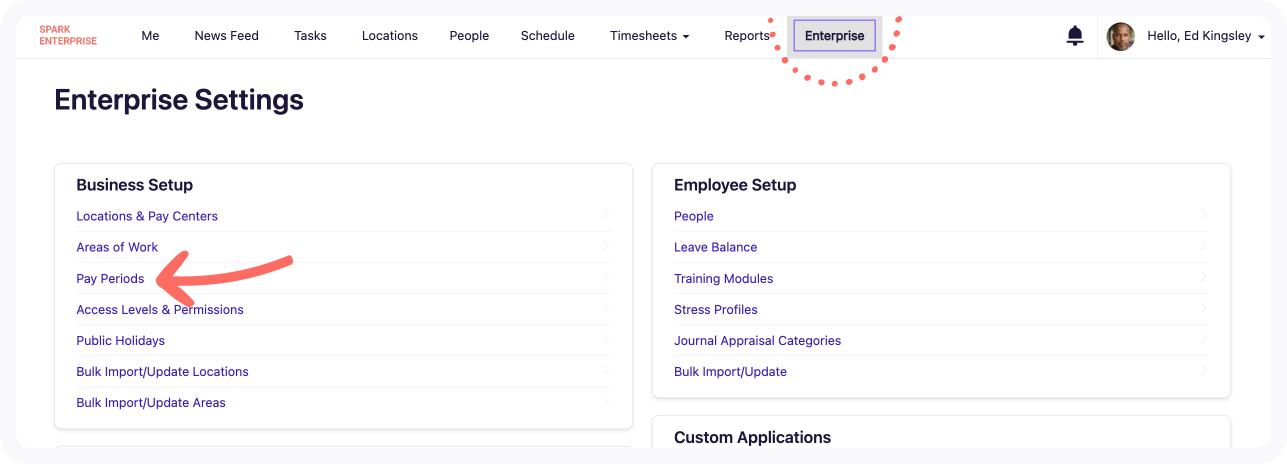Open the Pay Periods link

pyautogui.click(x=110, y=278)
